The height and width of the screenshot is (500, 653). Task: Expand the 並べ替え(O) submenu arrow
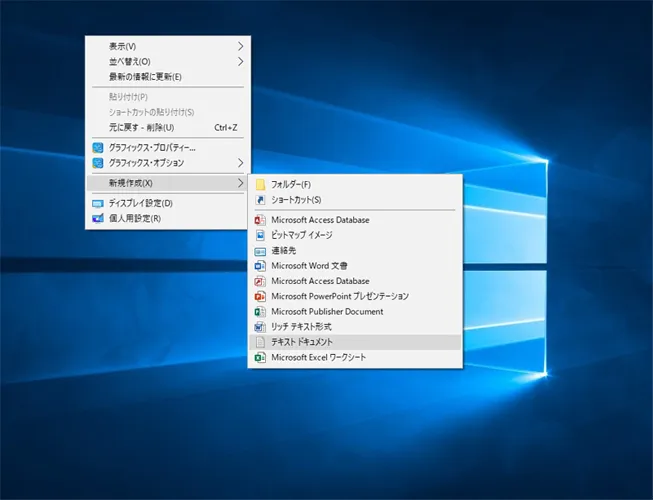tap(241, 62)
